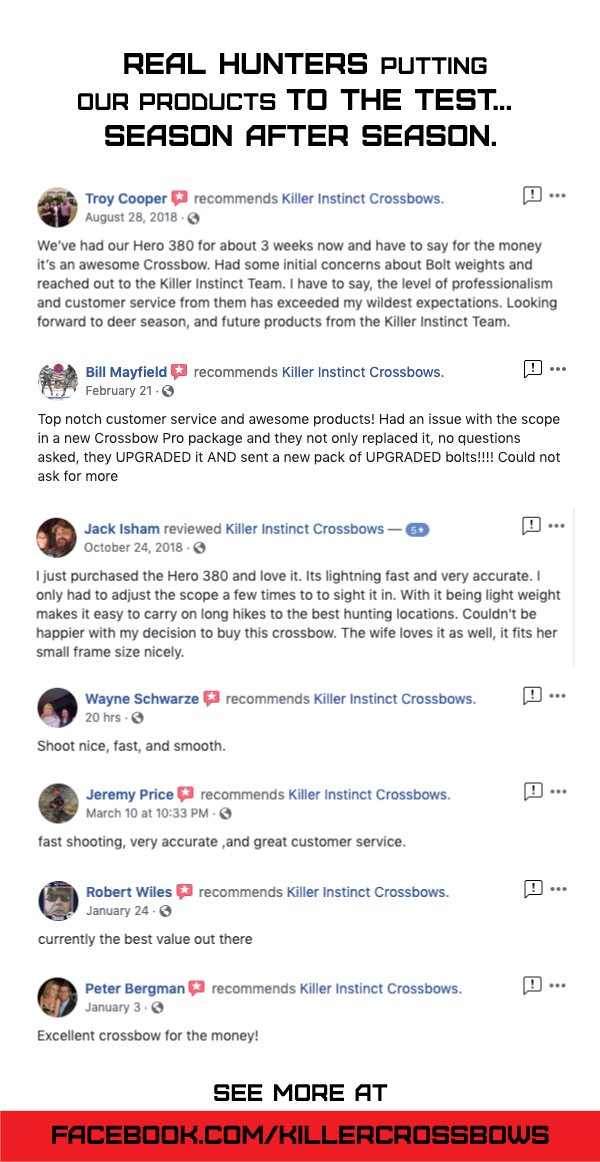Click the 5-star badge on Jack Isham's review

point(417,529)
